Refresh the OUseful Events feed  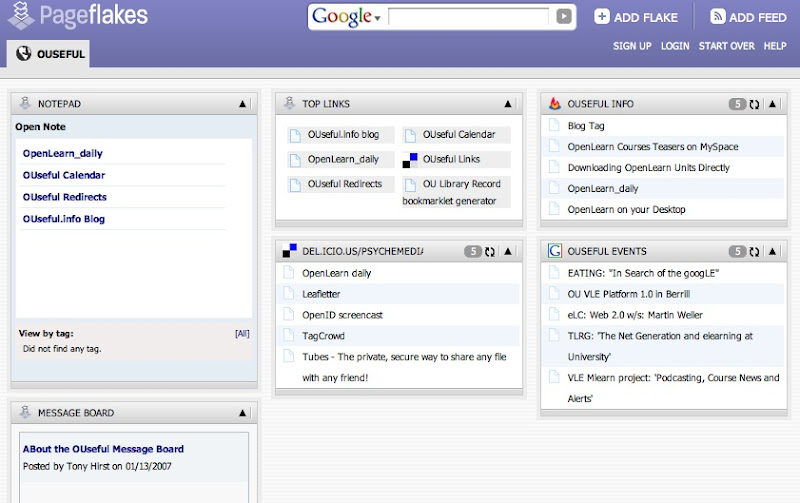tap(754, 252)
